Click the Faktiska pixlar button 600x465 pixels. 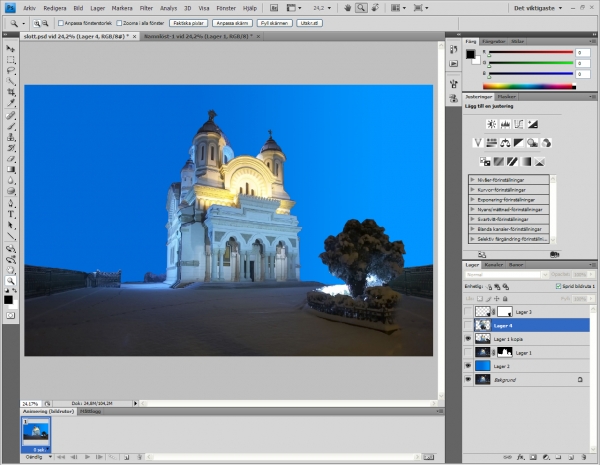pyautogui.click(x=188, y=23)
